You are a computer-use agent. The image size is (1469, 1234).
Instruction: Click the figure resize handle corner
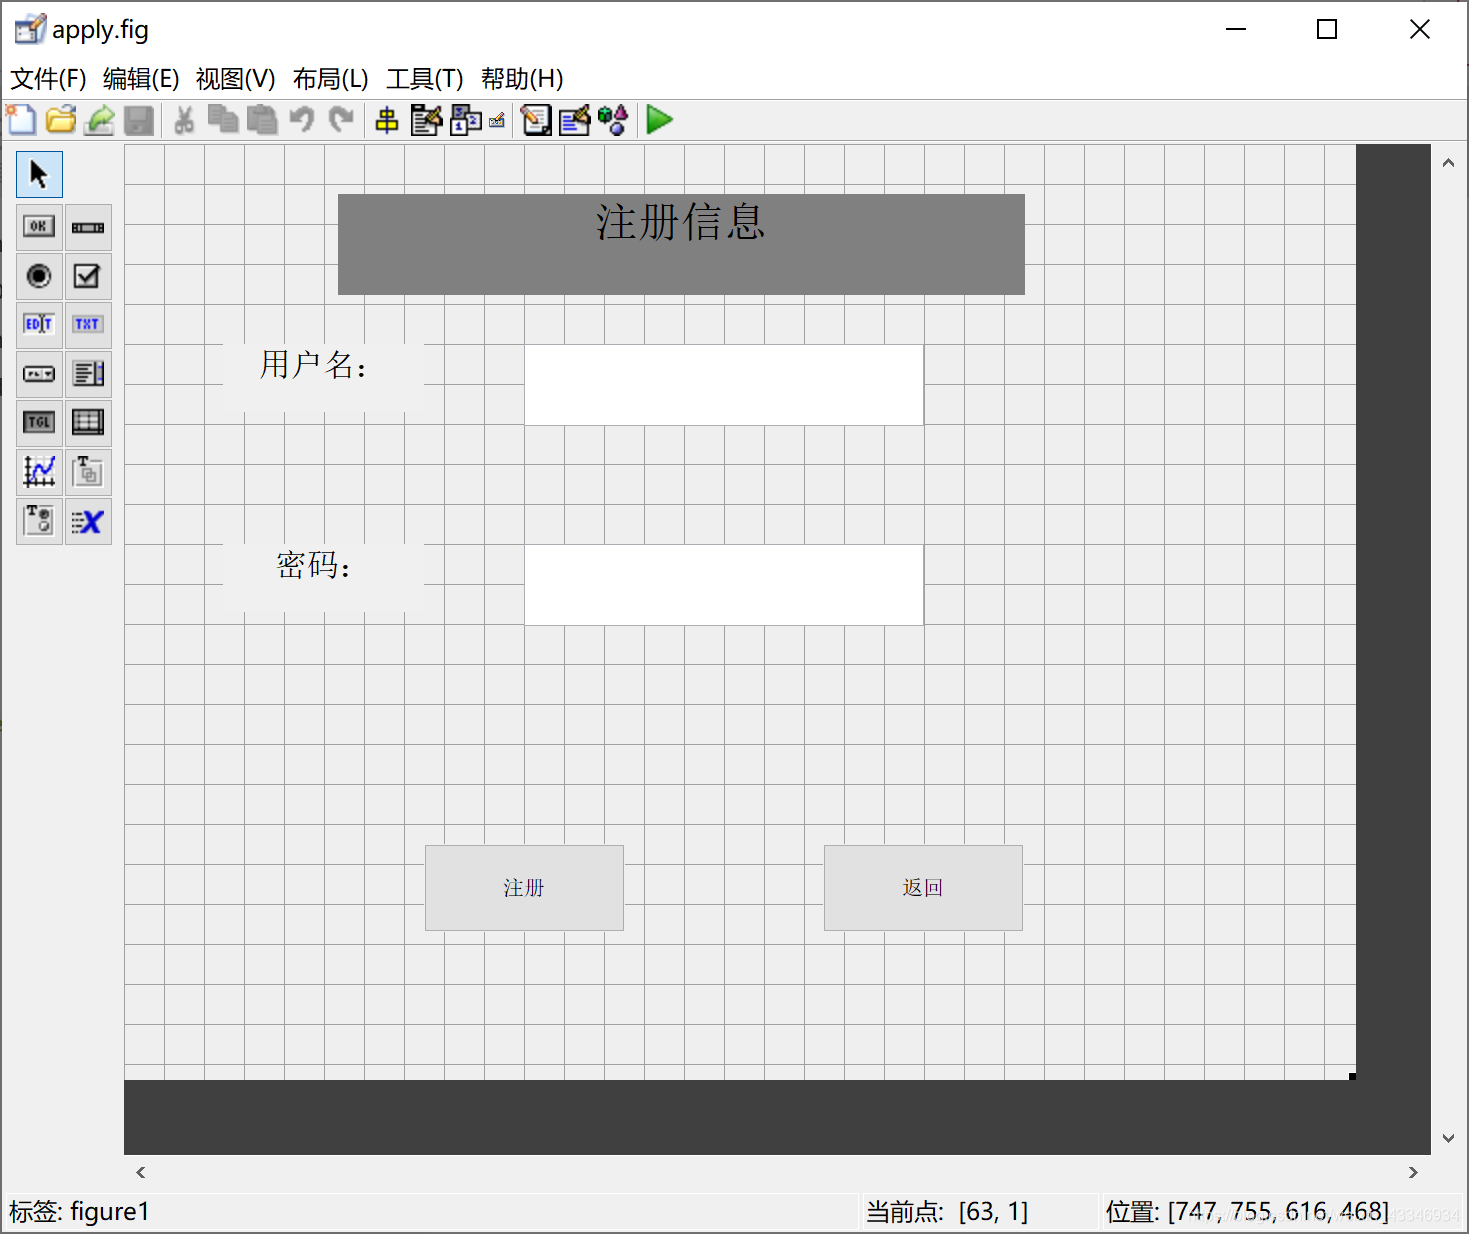coord(1352,1076)
